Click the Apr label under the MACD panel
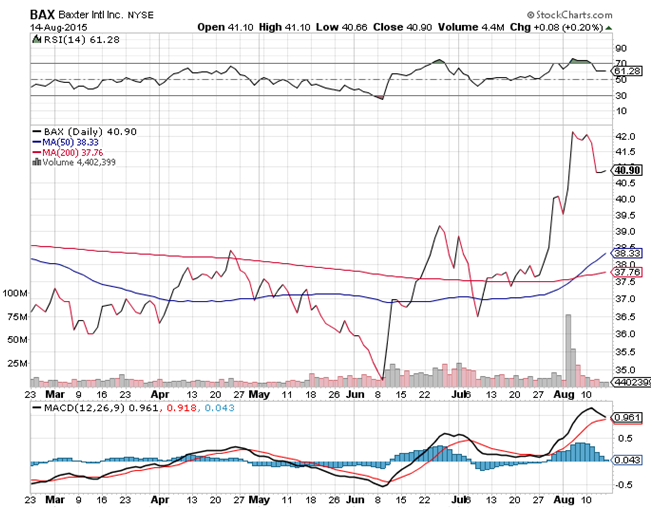This screenshot has height=510, width=652. tap(160, 499)
